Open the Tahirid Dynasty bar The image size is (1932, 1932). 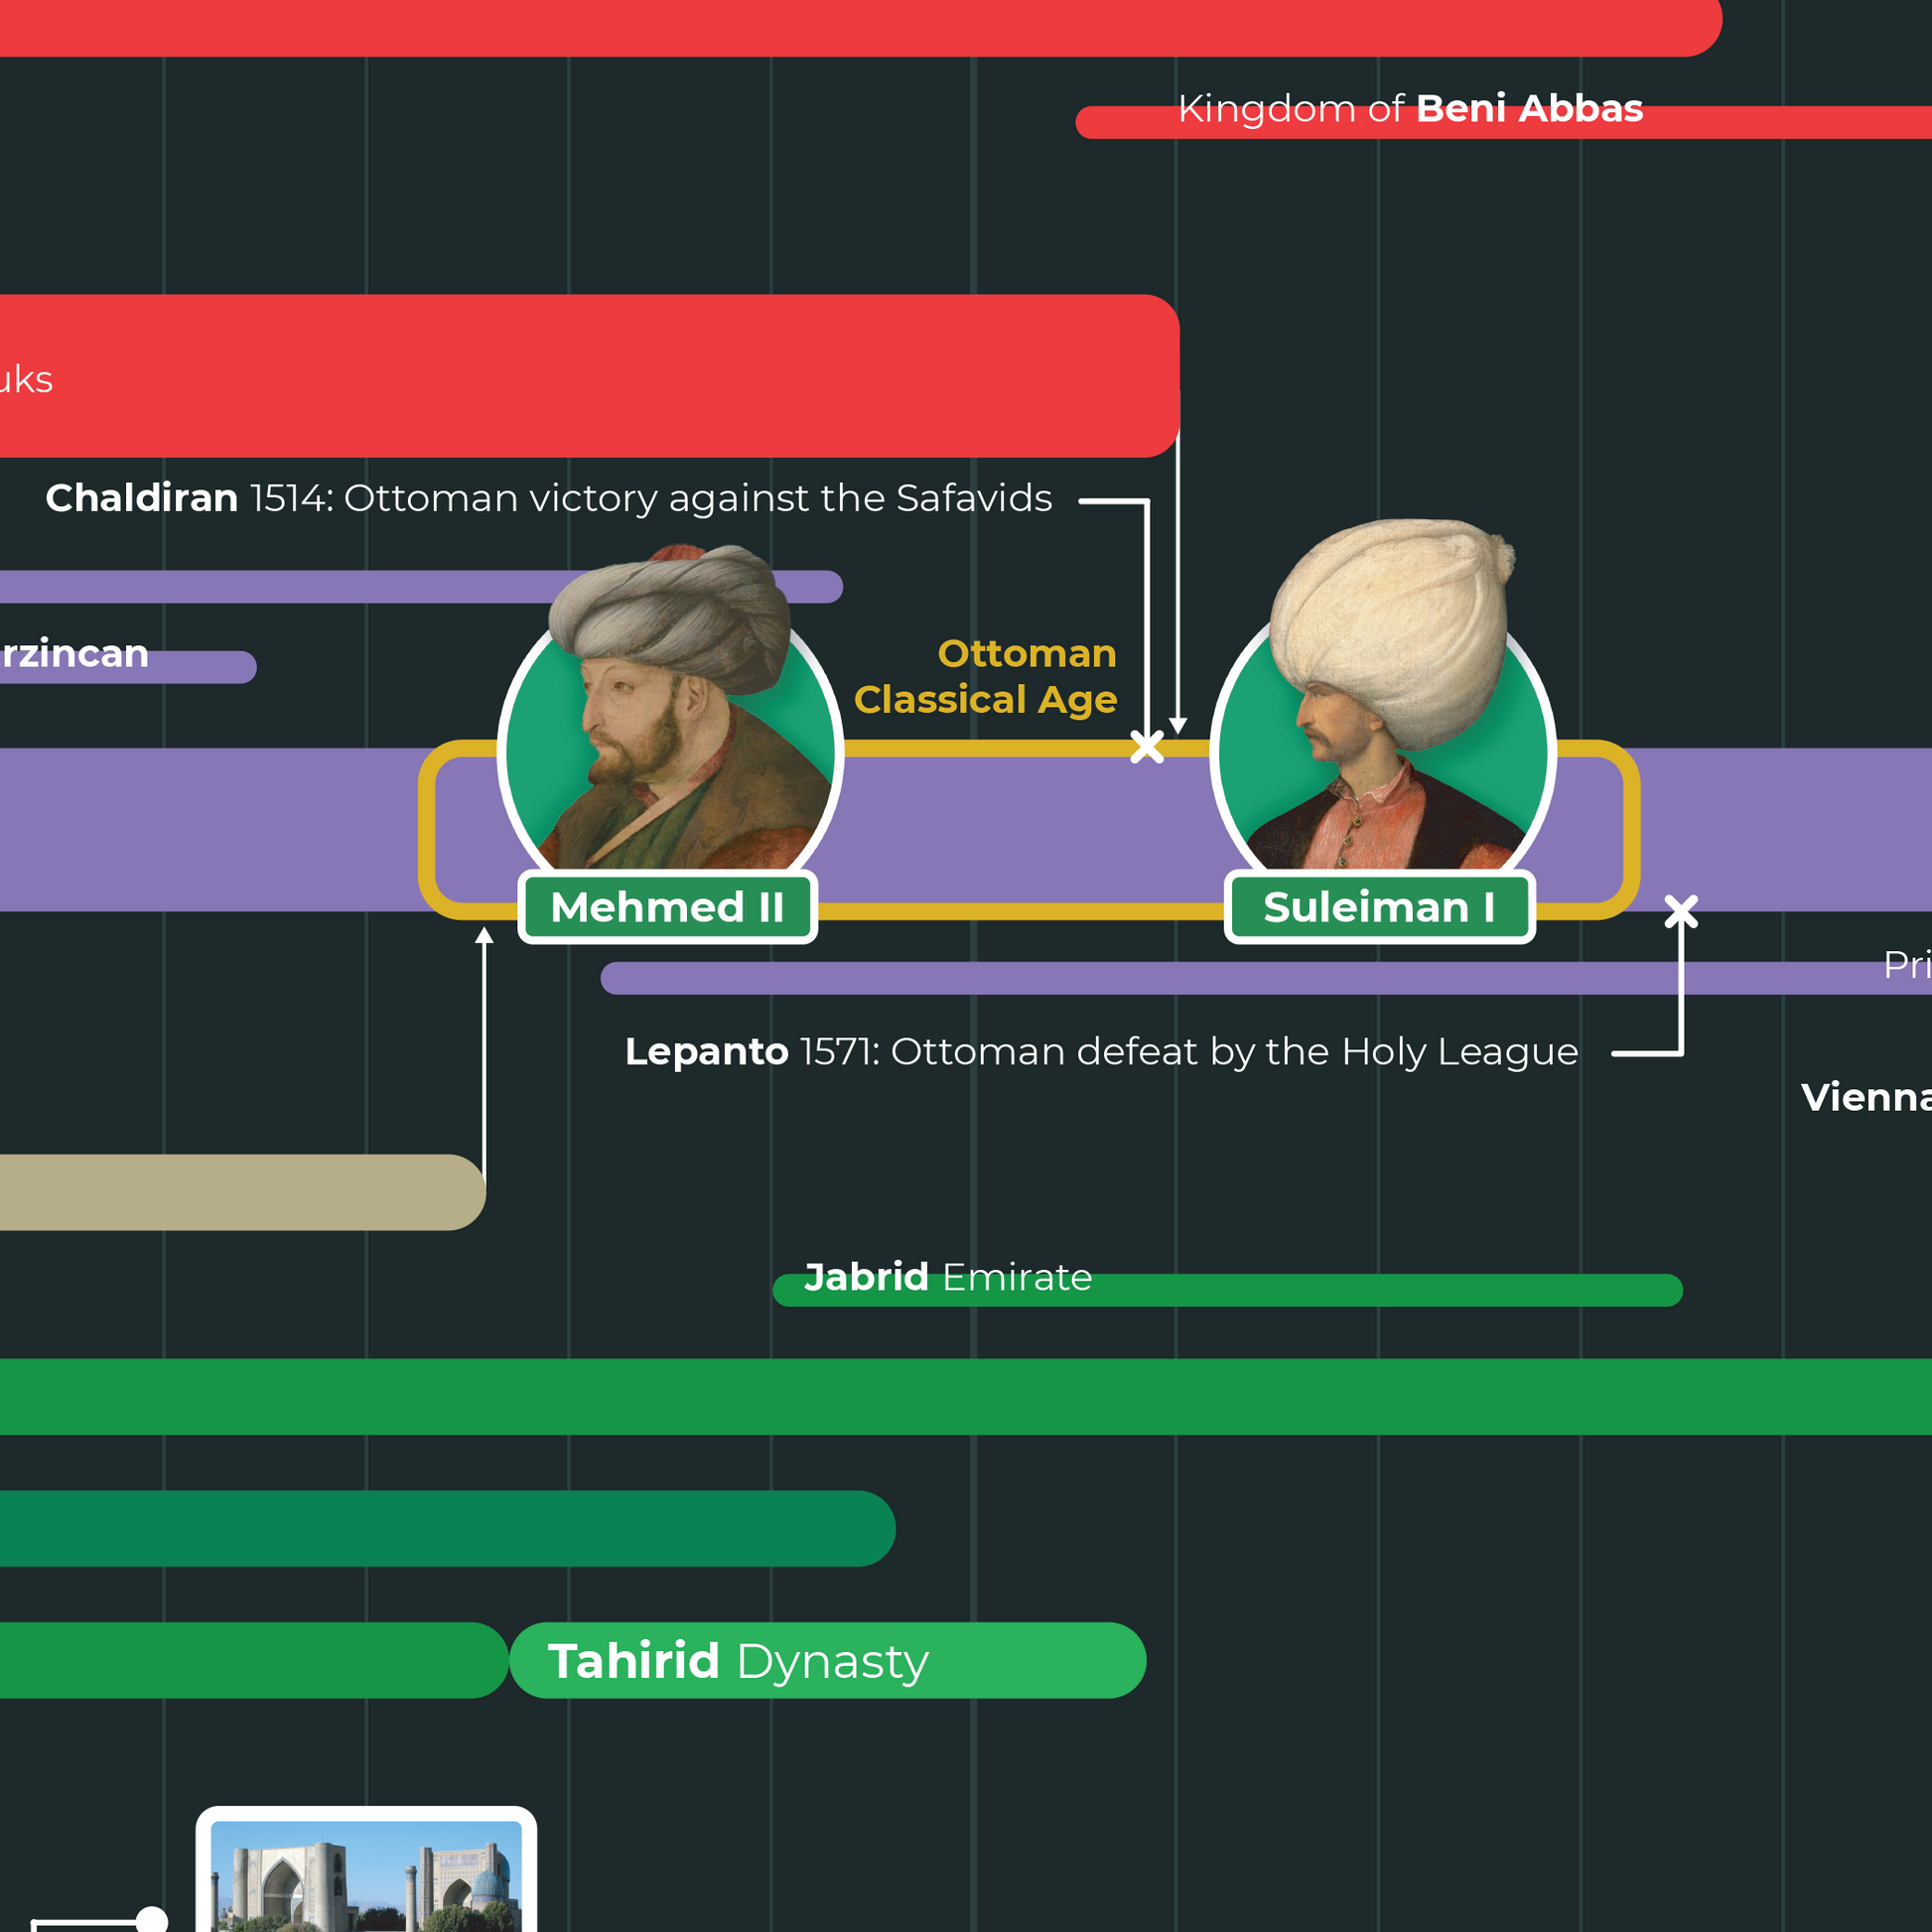click(826, 1661)
